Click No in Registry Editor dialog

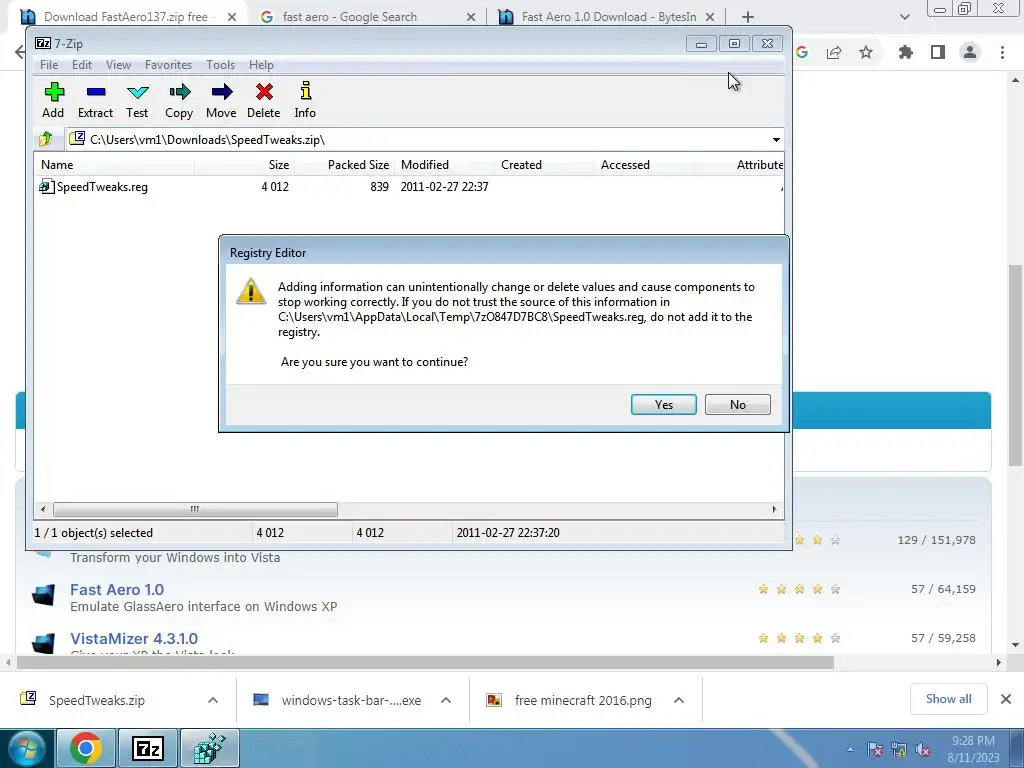coord(738,404)
